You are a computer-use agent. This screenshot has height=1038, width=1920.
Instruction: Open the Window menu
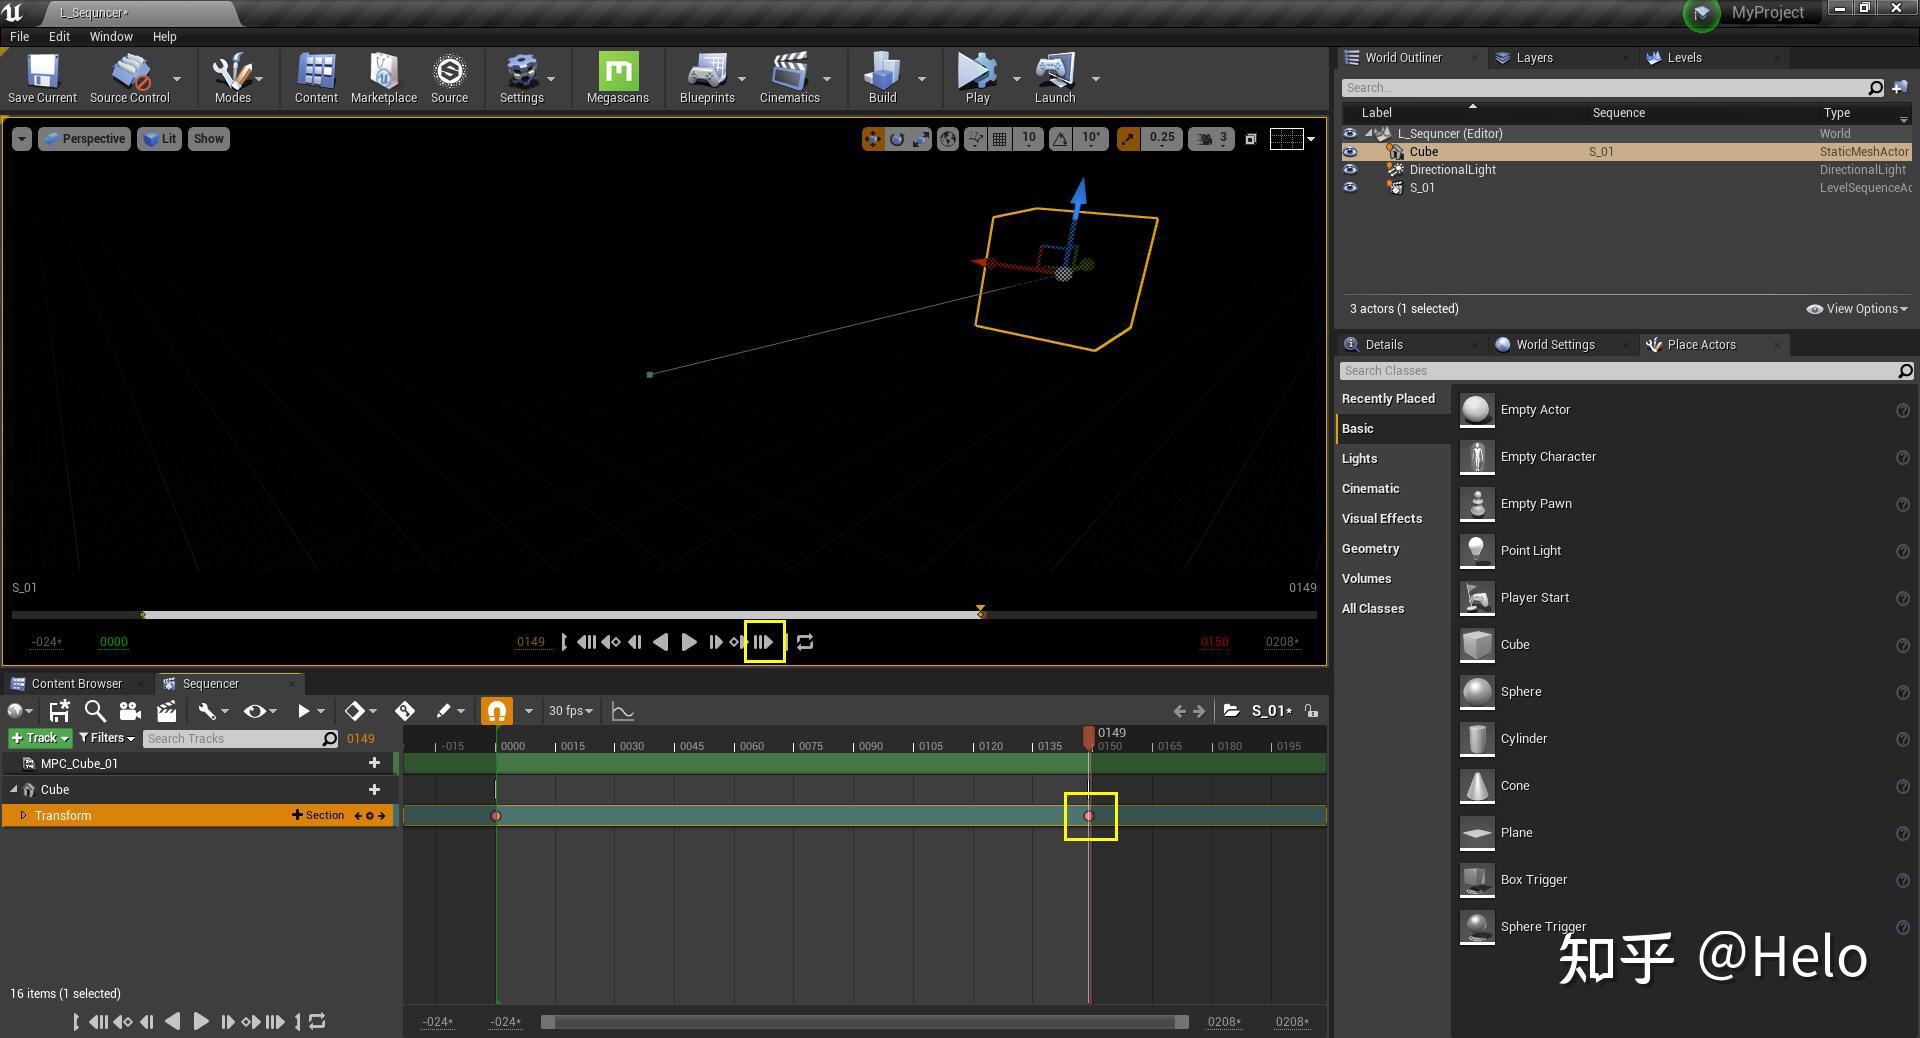pyautogui.click(x=110, y=36)
